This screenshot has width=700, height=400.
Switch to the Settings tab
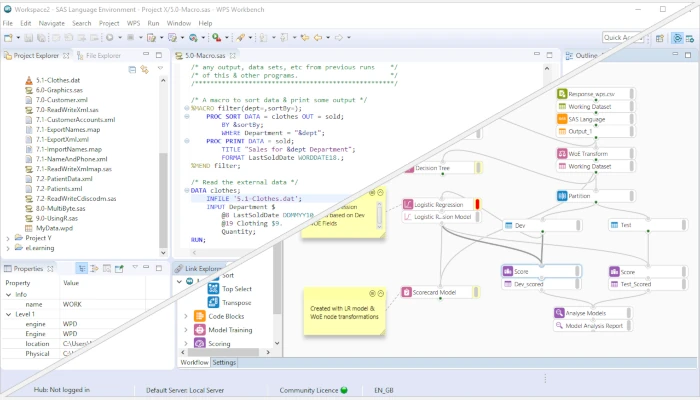tap(224, 362)
